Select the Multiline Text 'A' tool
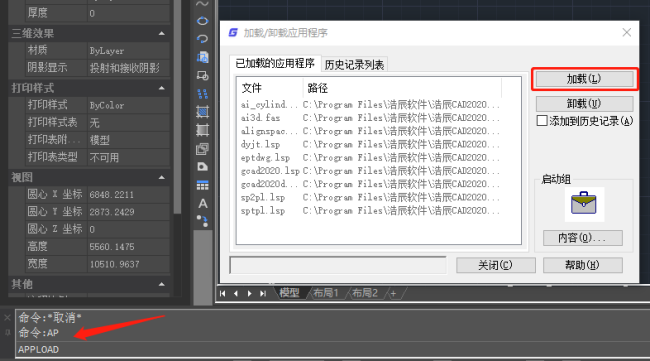Image resolution: width=650 pixels, height=361 pixels. pyautogui.click(x=202, y=204)
